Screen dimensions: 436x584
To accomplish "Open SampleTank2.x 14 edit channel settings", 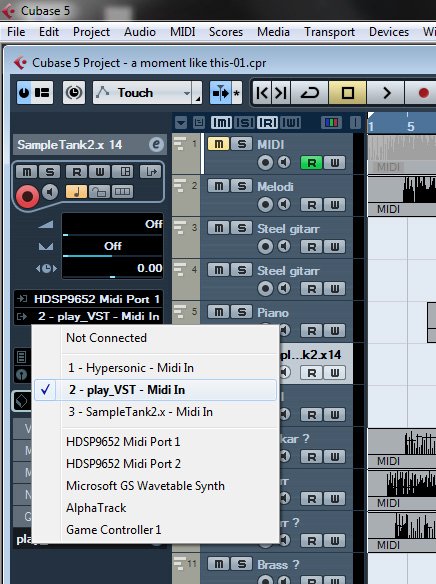I will point(156,145).
